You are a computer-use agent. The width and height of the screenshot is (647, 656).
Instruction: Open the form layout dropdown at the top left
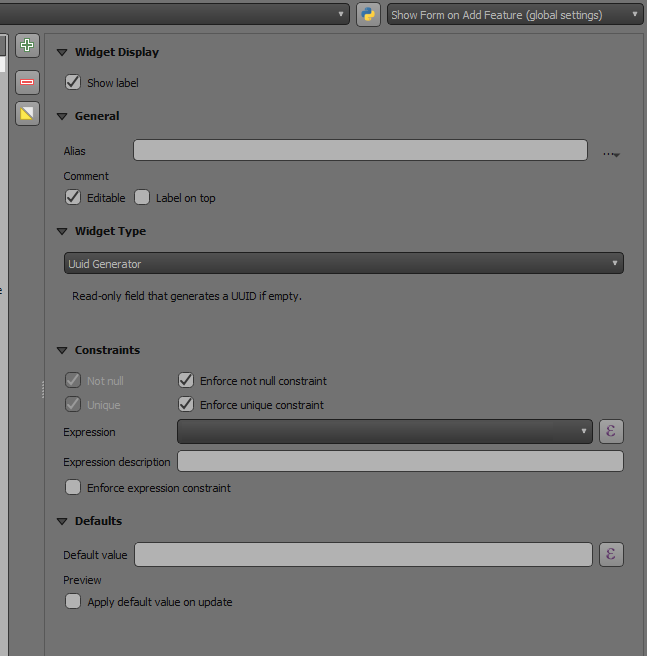pyautogui.click(x=175, y=15)
